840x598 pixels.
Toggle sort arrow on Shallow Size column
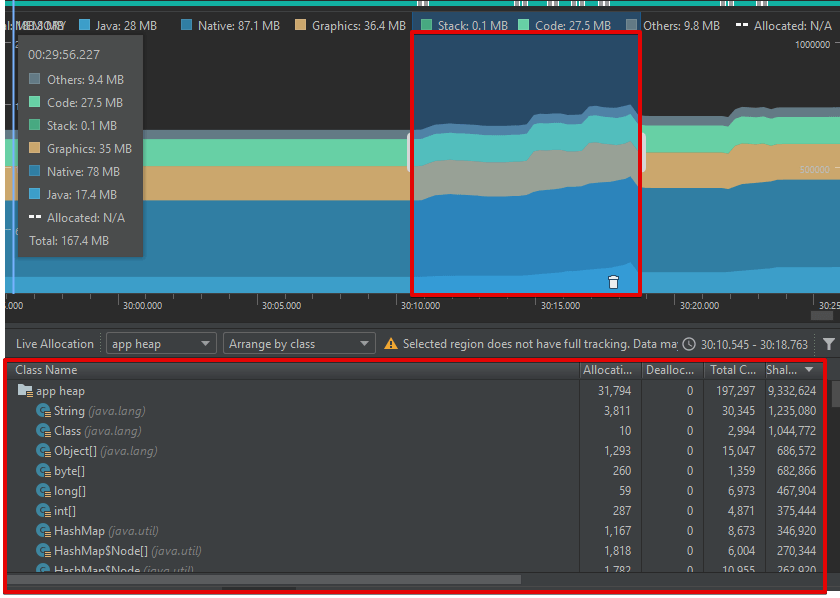[x=809, y=370]
